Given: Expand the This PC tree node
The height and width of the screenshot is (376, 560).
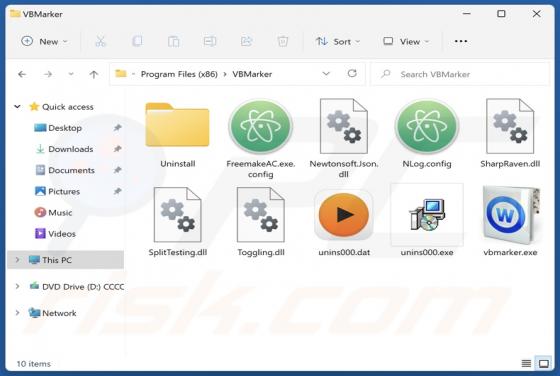Looking at the screenshot, I should 17,260.
